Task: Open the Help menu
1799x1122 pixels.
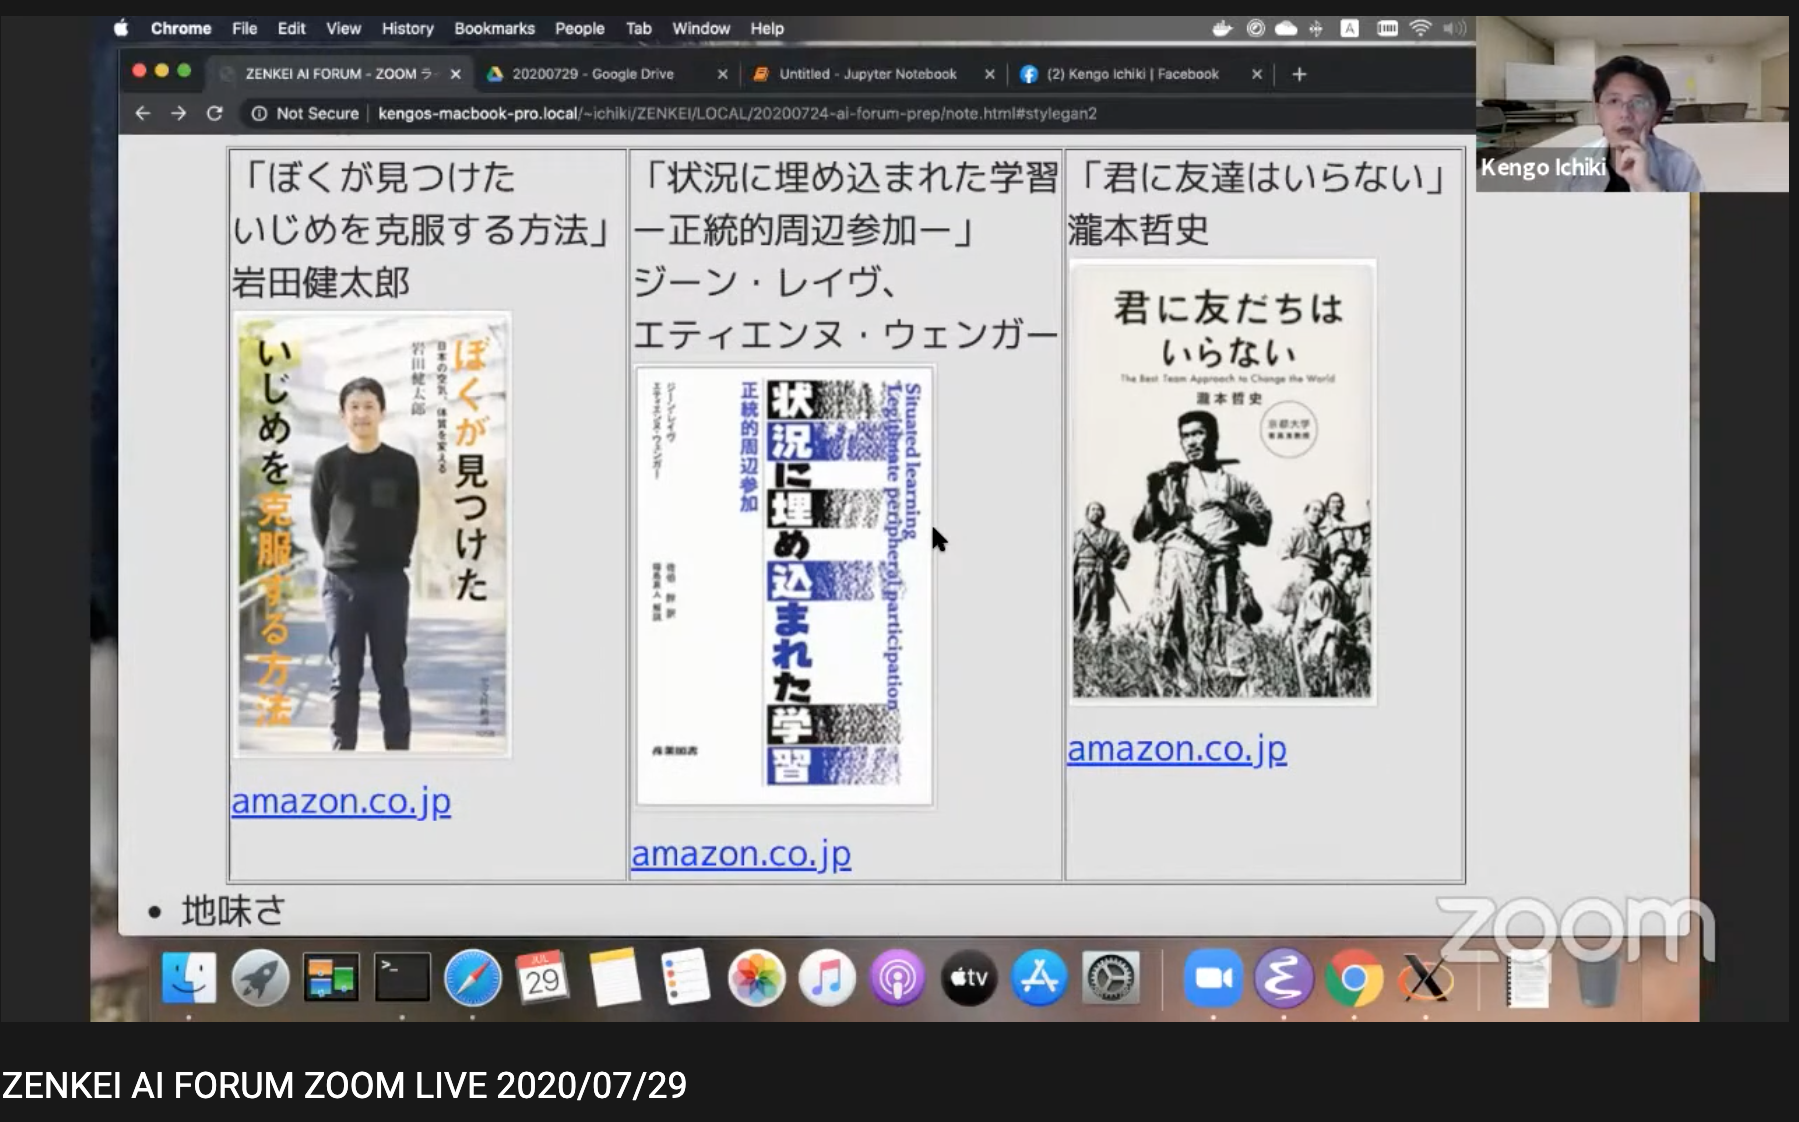Action: (767, 29)
